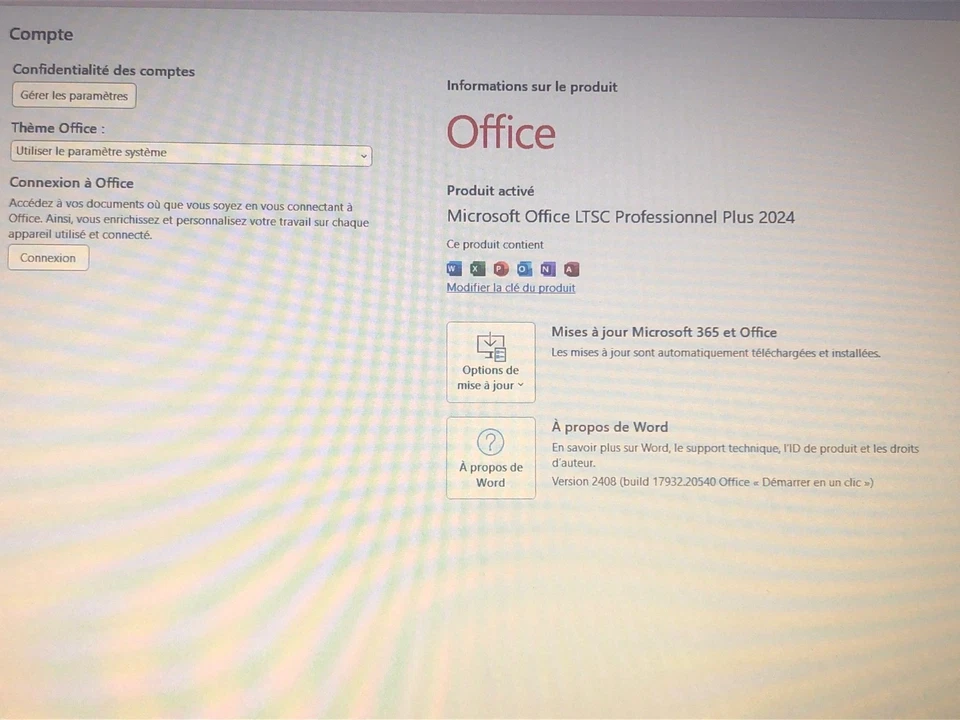Open the OneNote icon

click(x=547, y=268)
